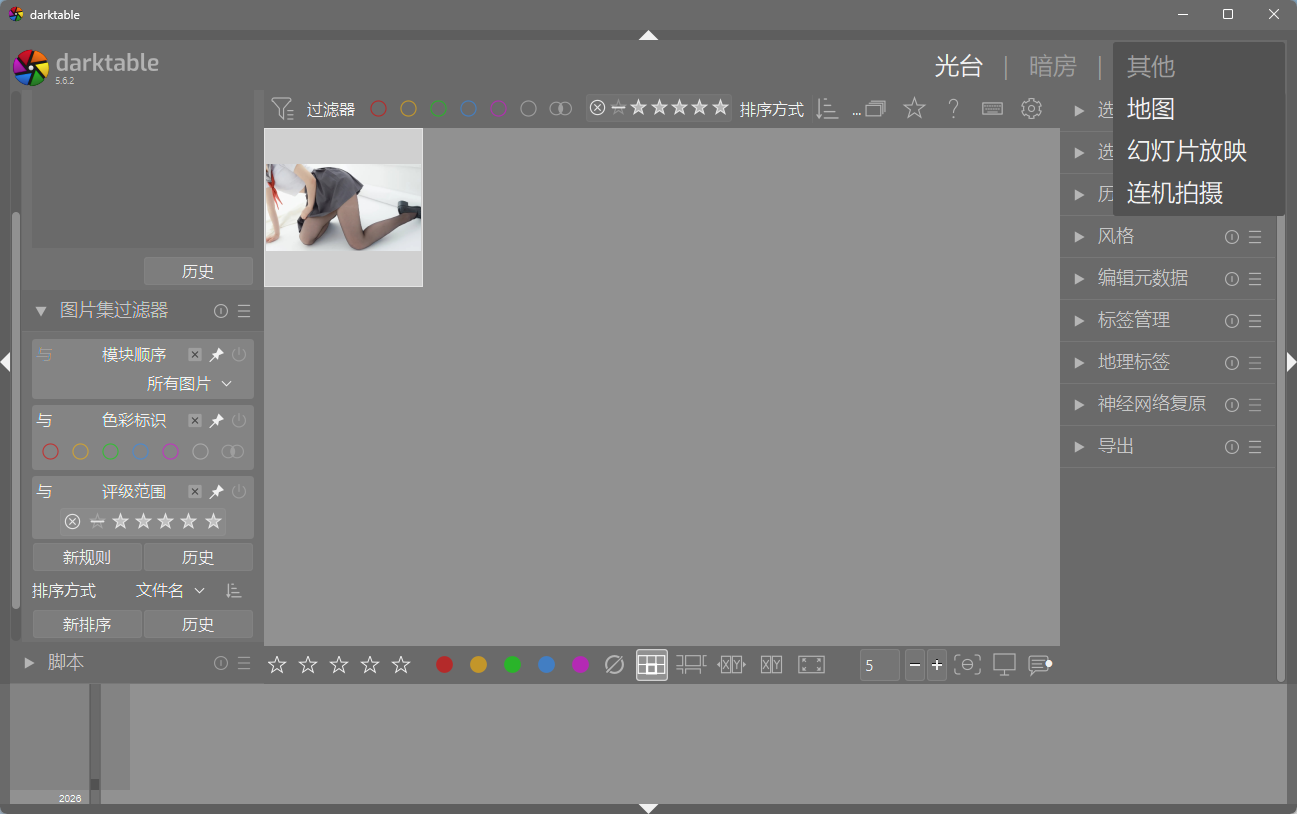Open the display profile monitor icon
The image size is (1297, 814).
(1004, 665)
